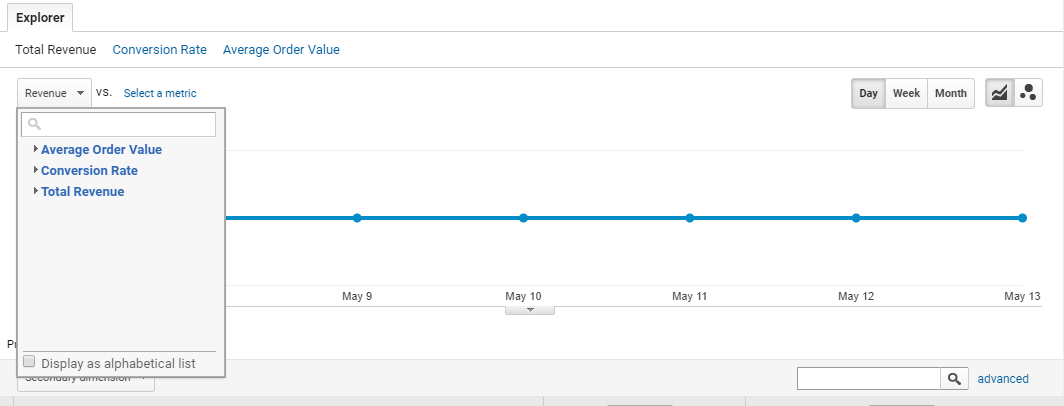Switch to Conversion Rate metric group tab
The width and height of the screenshot is (1064, 406).
click(x=159, y=50)
